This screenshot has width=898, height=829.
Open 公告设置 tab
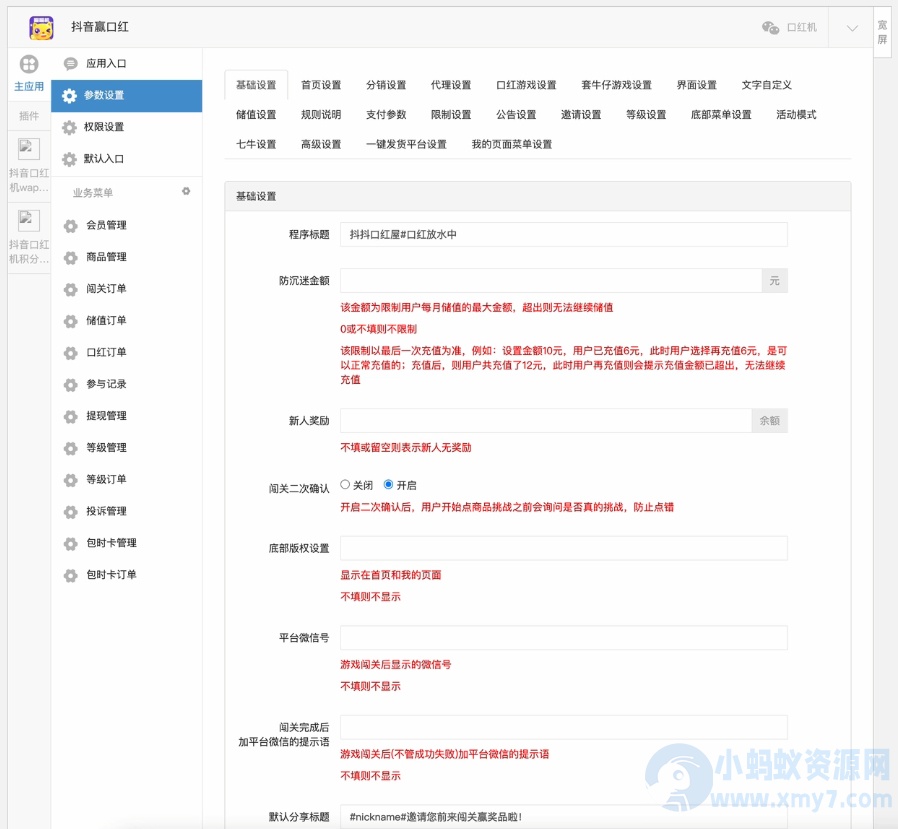tap(516, 115)
